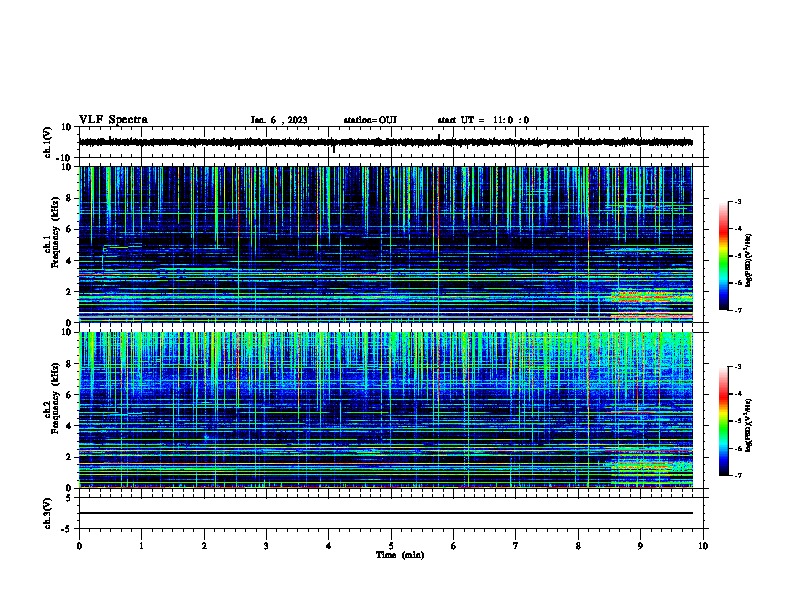Click the '-3' label on ch.2 colorbar
Image resolution: width=792 pixels, height=612 pixels.
[x=738, y=367]
